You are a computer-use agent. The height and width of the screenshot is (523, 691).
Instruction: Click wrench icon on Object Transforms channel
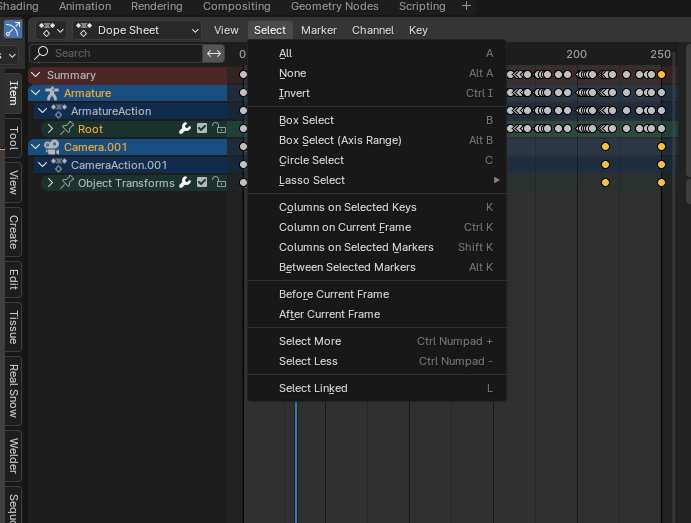[185, 183]
